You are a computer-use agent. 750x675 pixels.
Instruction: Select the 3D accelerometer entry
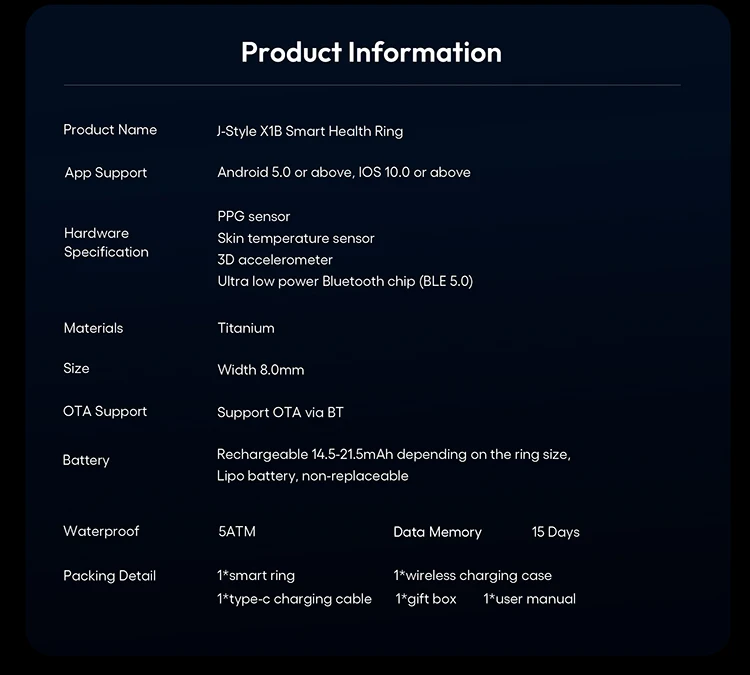(275, 260)
